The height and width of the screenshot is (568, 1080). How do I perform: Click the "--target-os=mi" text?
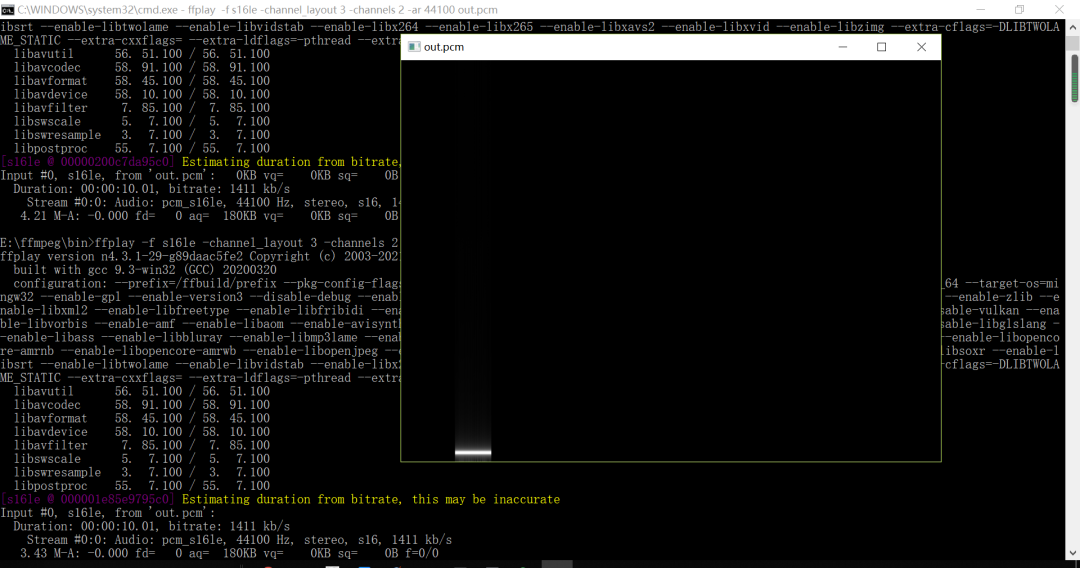click(1012, 284)
